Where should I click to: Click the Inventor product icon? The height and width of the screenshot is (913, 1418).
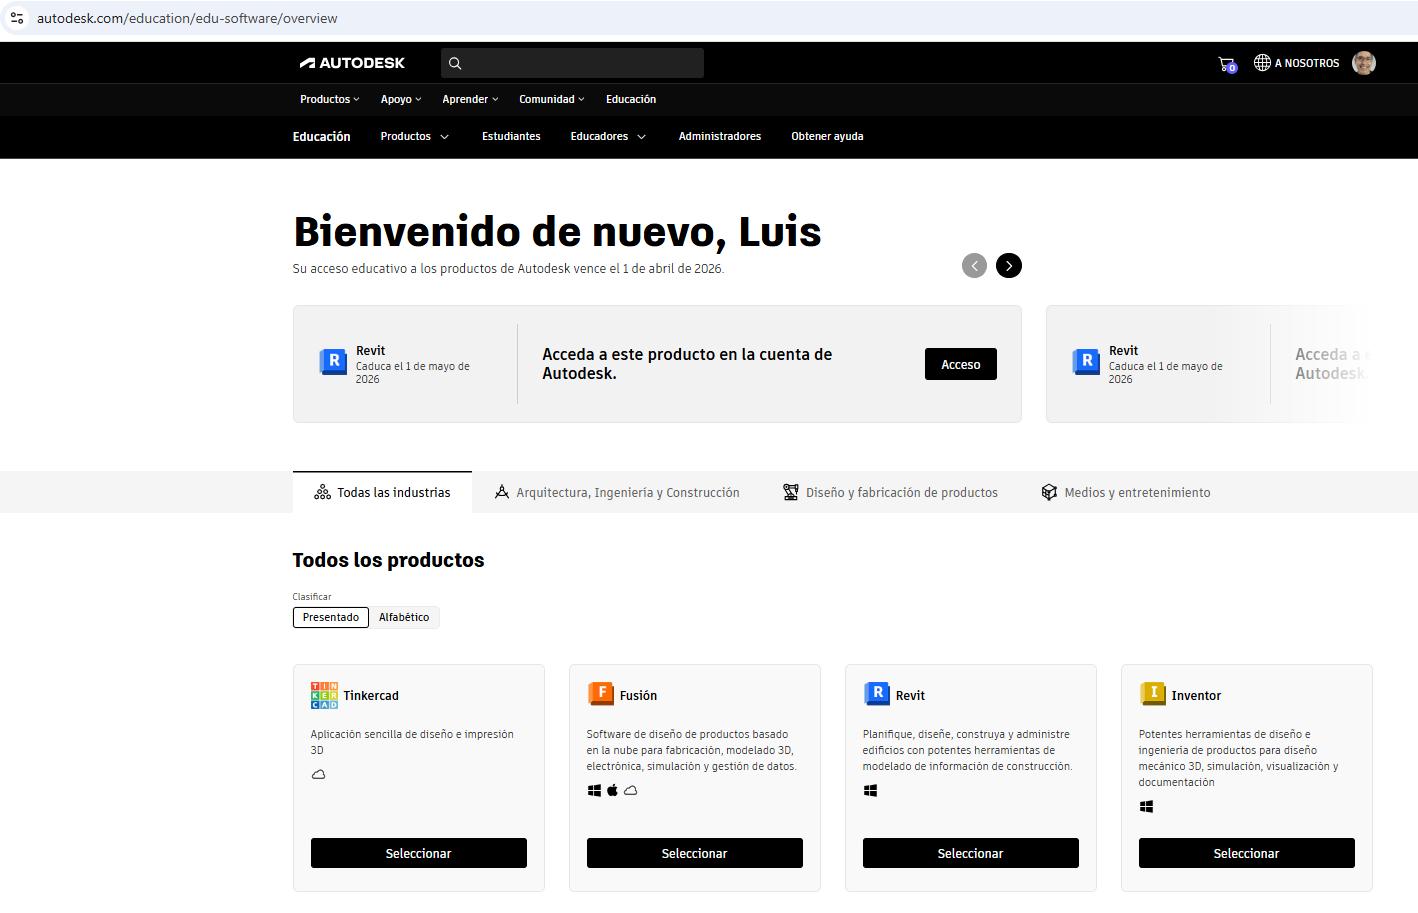(x=1152, y=693)
